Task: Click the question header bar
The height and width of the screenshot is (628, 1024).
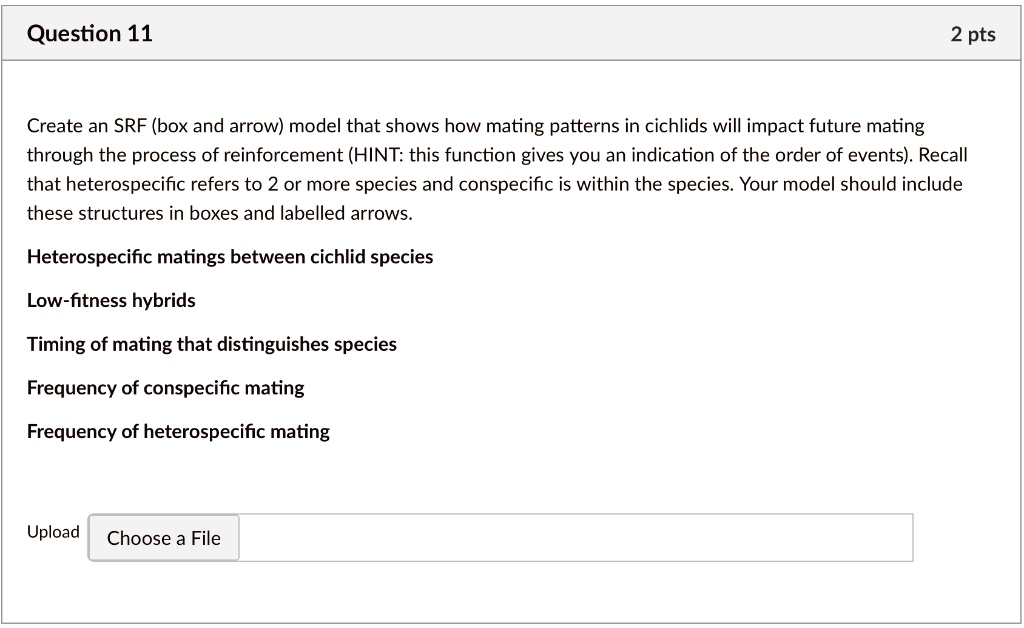Action: (512, 32)
